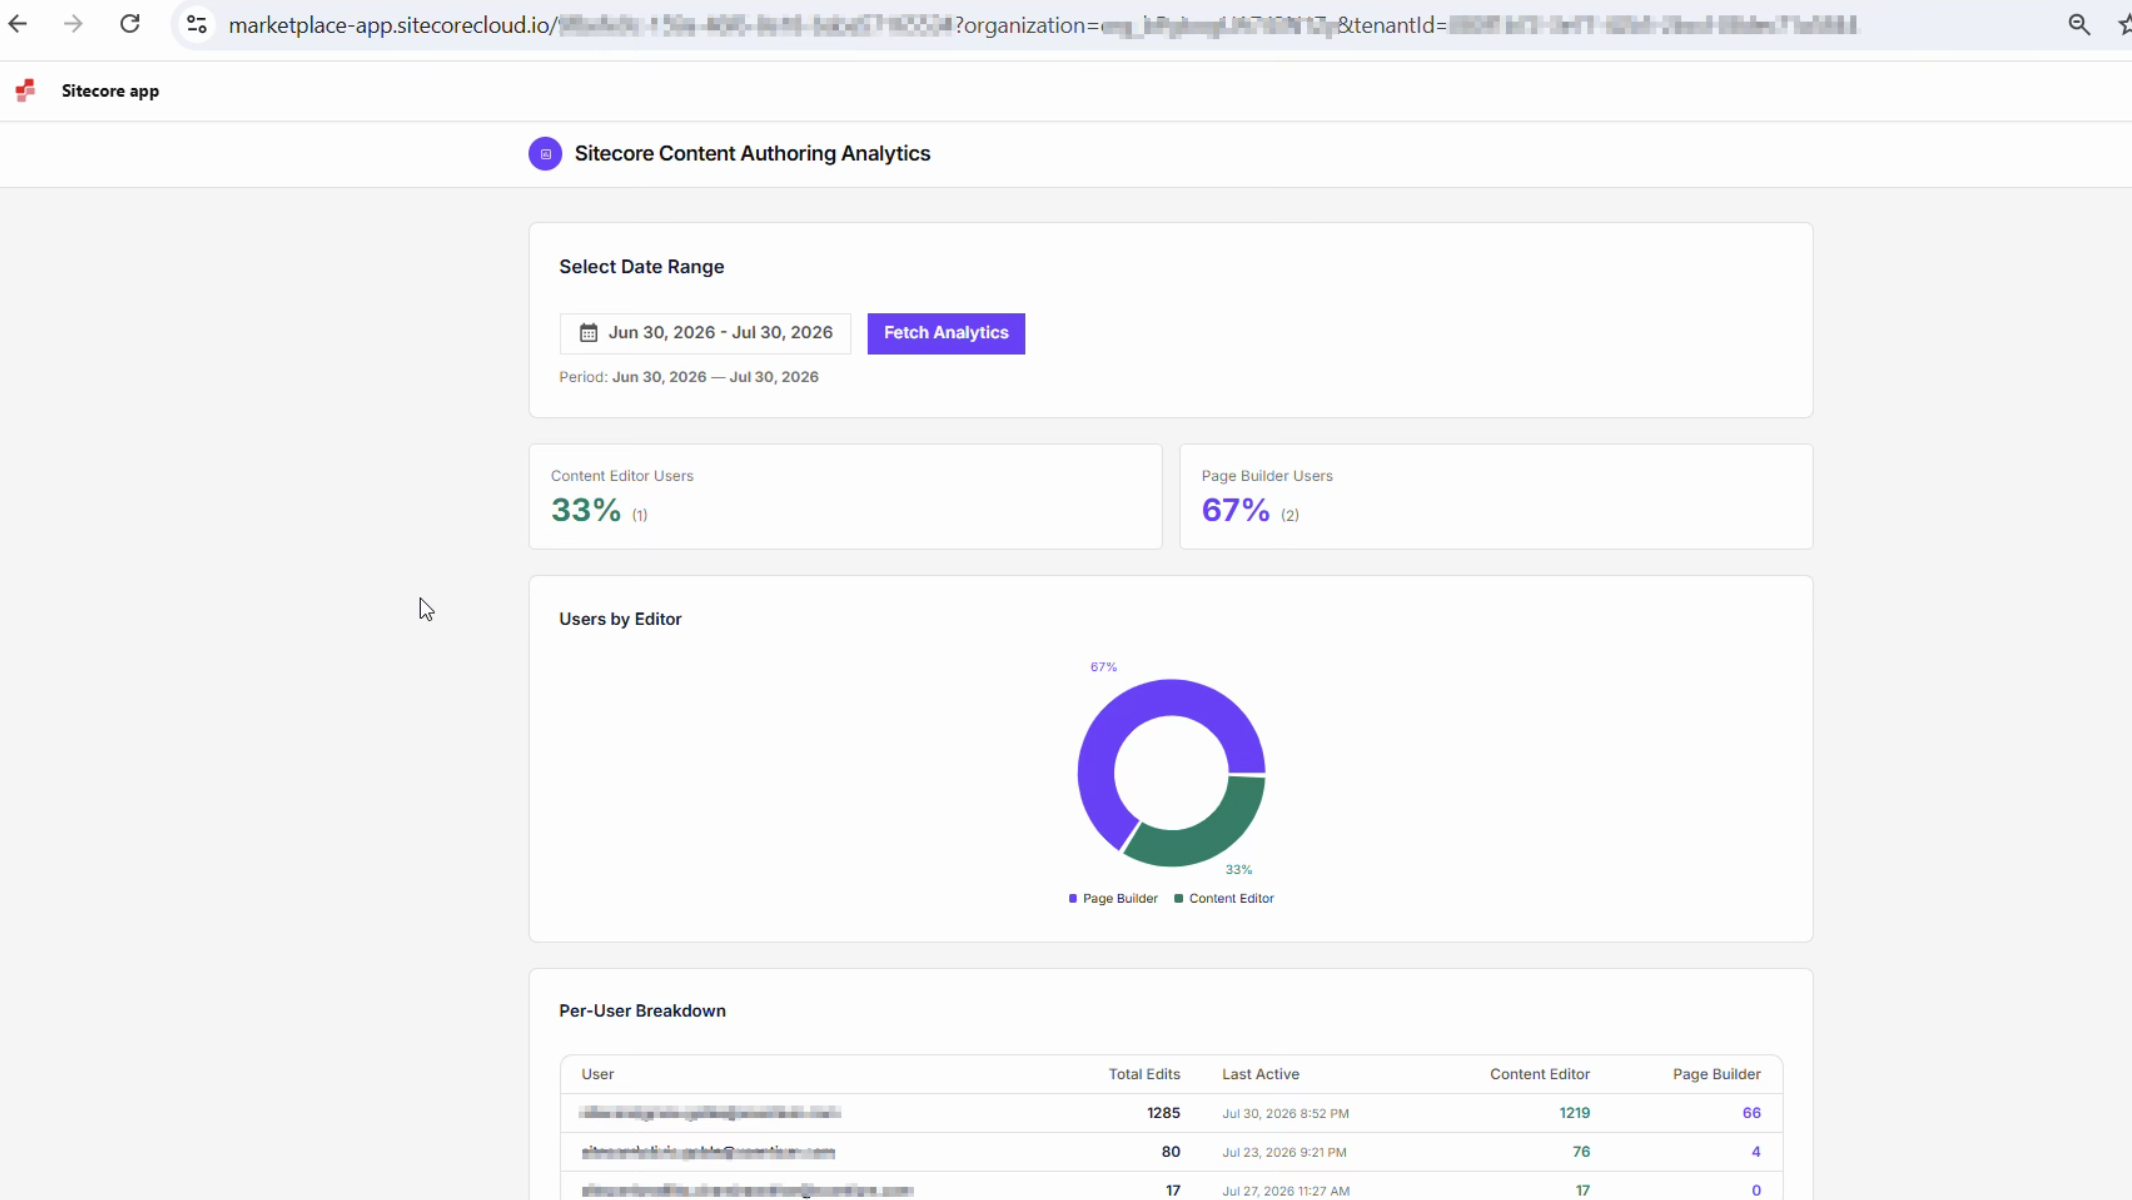This screenshot has width=2132, height=1200.
Task: Click the 1285 total edits cell
Action: tap(1164, 1113)
